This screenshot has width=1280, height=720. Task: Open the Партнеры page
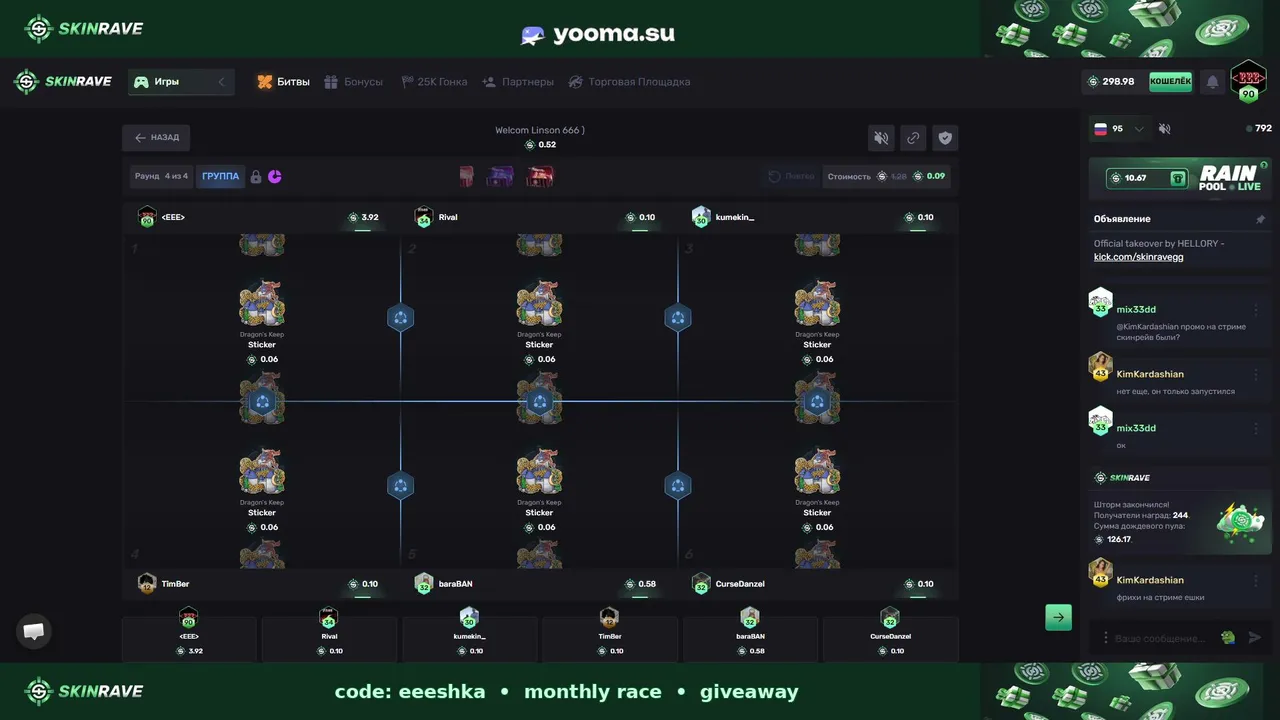point(518,82)
